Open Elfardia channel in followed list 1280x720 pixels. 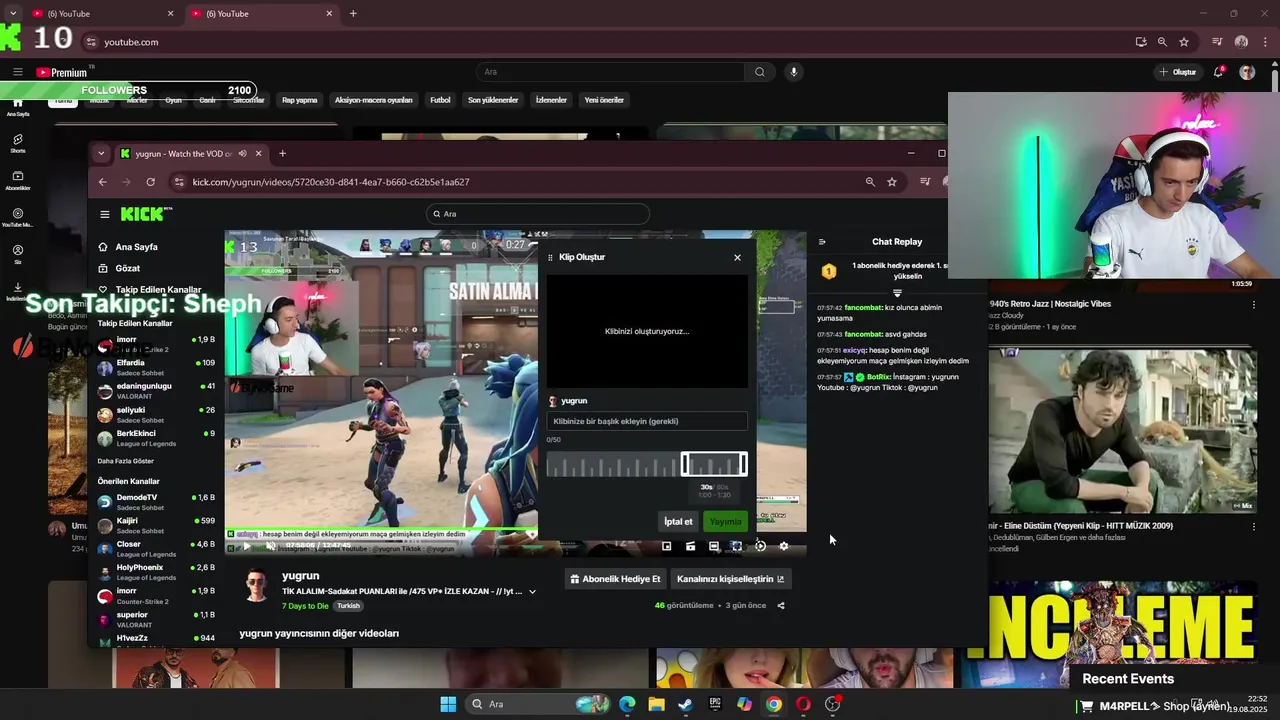(157, 367)
